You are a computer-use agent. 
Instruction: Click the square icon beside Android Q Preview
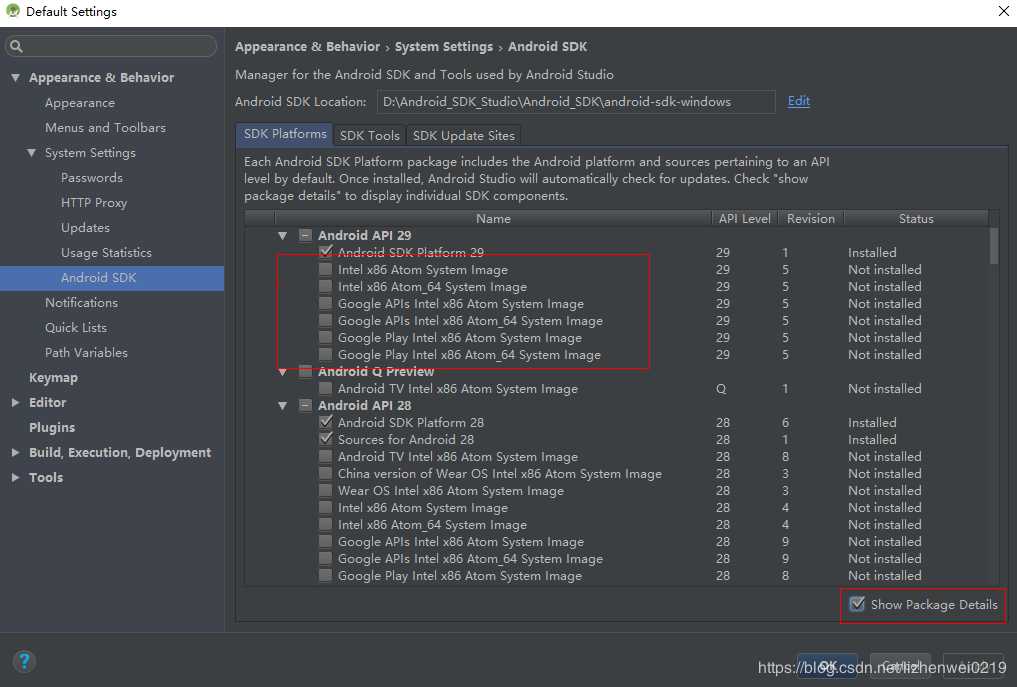[305, 372]
